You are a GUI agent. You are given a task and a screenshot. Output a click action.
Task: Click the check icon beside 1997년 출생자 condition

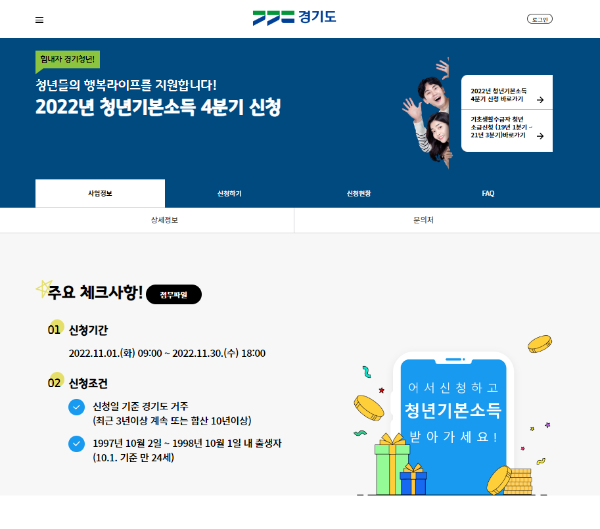point(77,444)
